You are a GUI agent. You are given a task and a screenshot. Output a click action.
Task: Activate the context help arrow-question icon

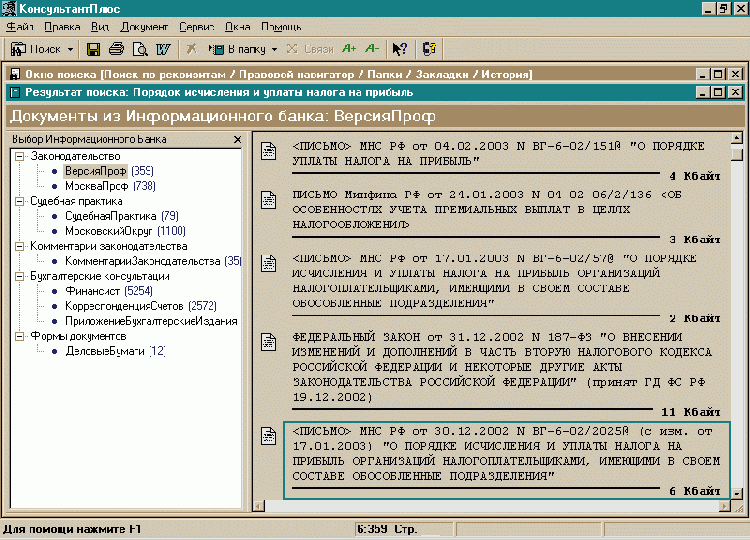tap(399, 49)
